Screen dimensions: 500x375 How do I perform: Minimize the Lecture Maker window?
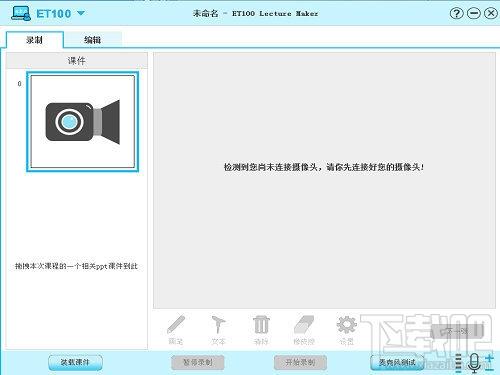tap(474, 13)
